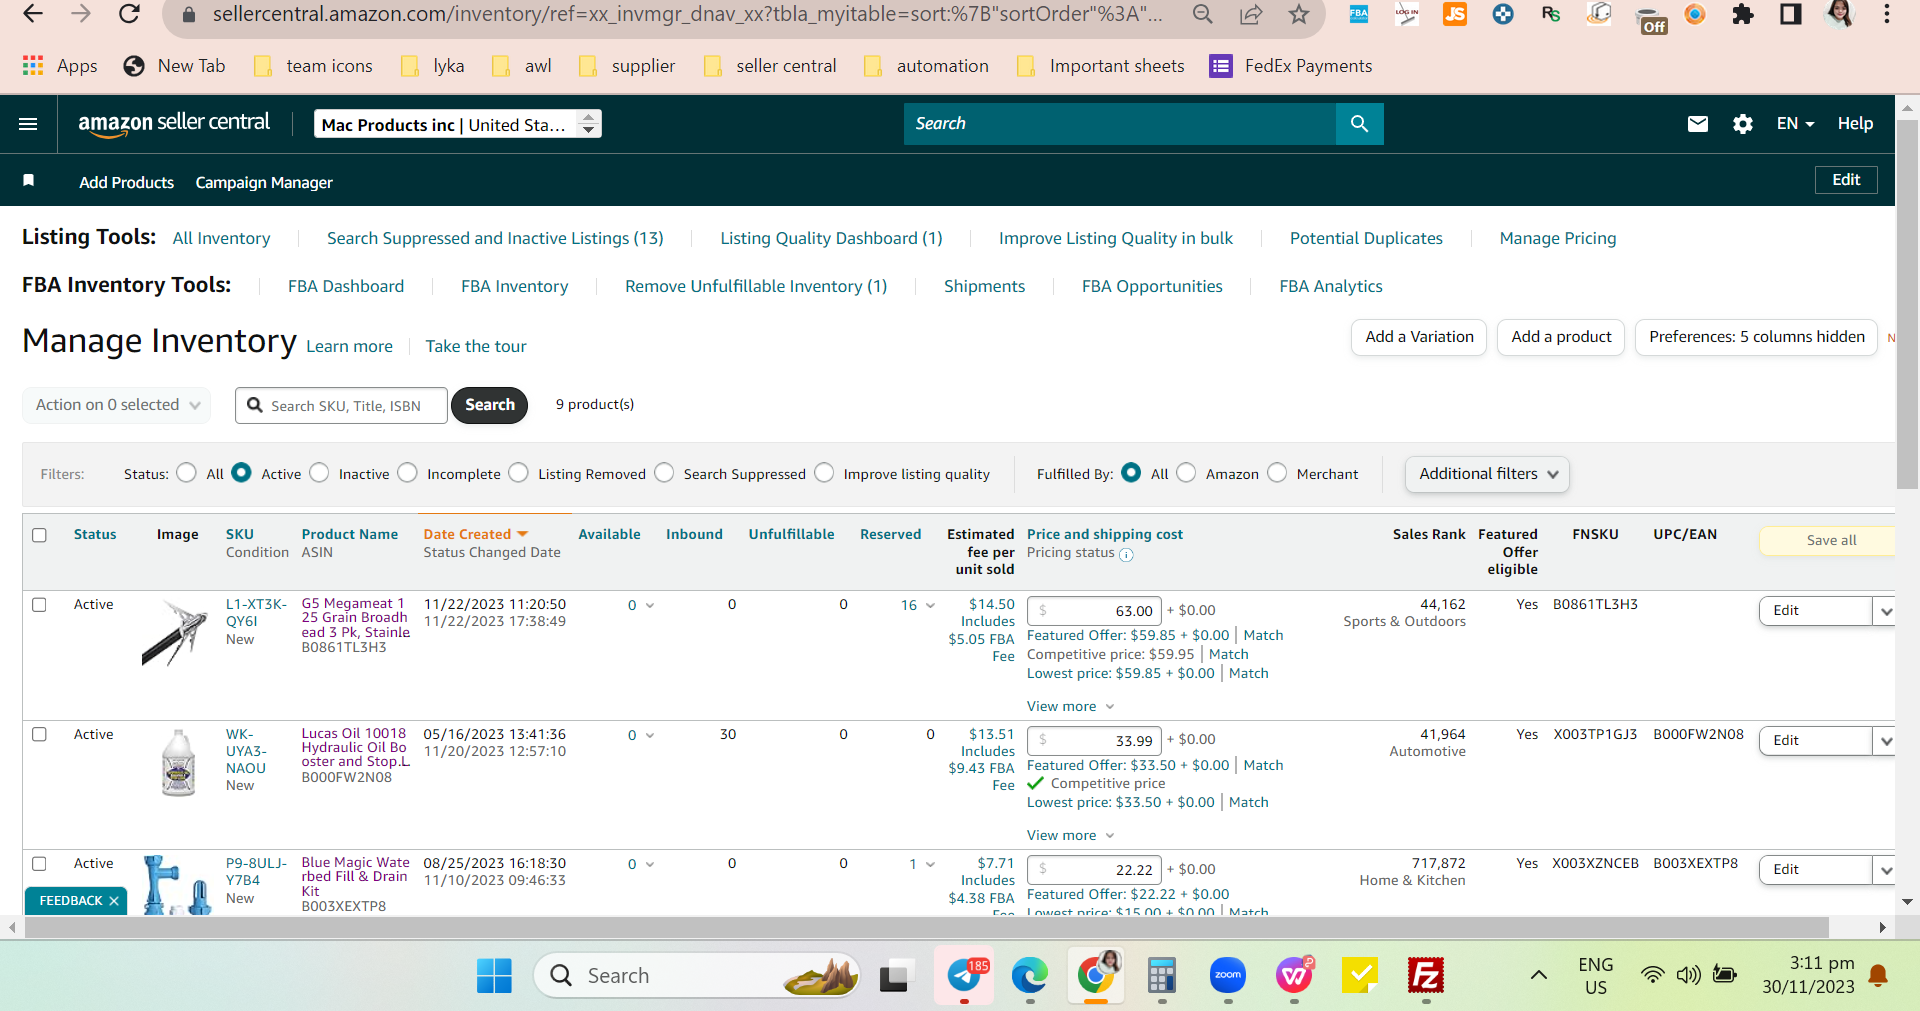Open the browser share icon

(x=1250, y=14)
